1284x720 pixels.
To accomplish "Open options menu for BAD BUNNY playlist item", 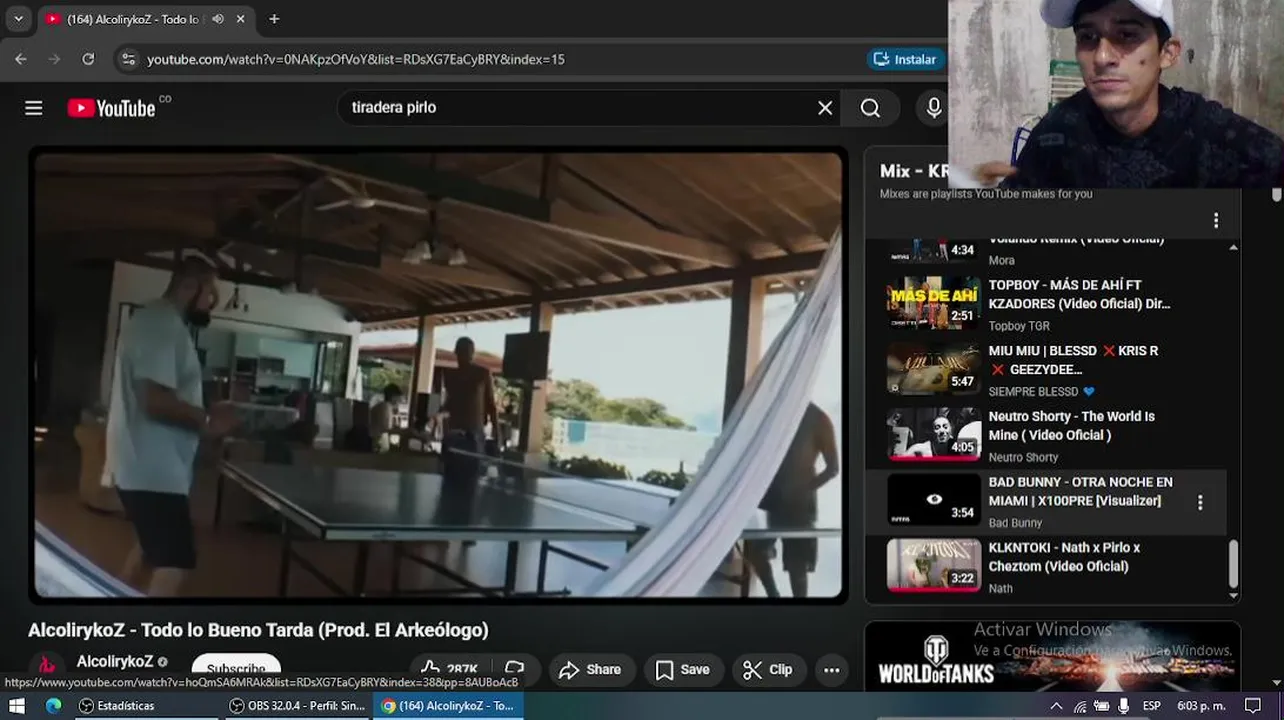I will click(x=1200, y=502).
